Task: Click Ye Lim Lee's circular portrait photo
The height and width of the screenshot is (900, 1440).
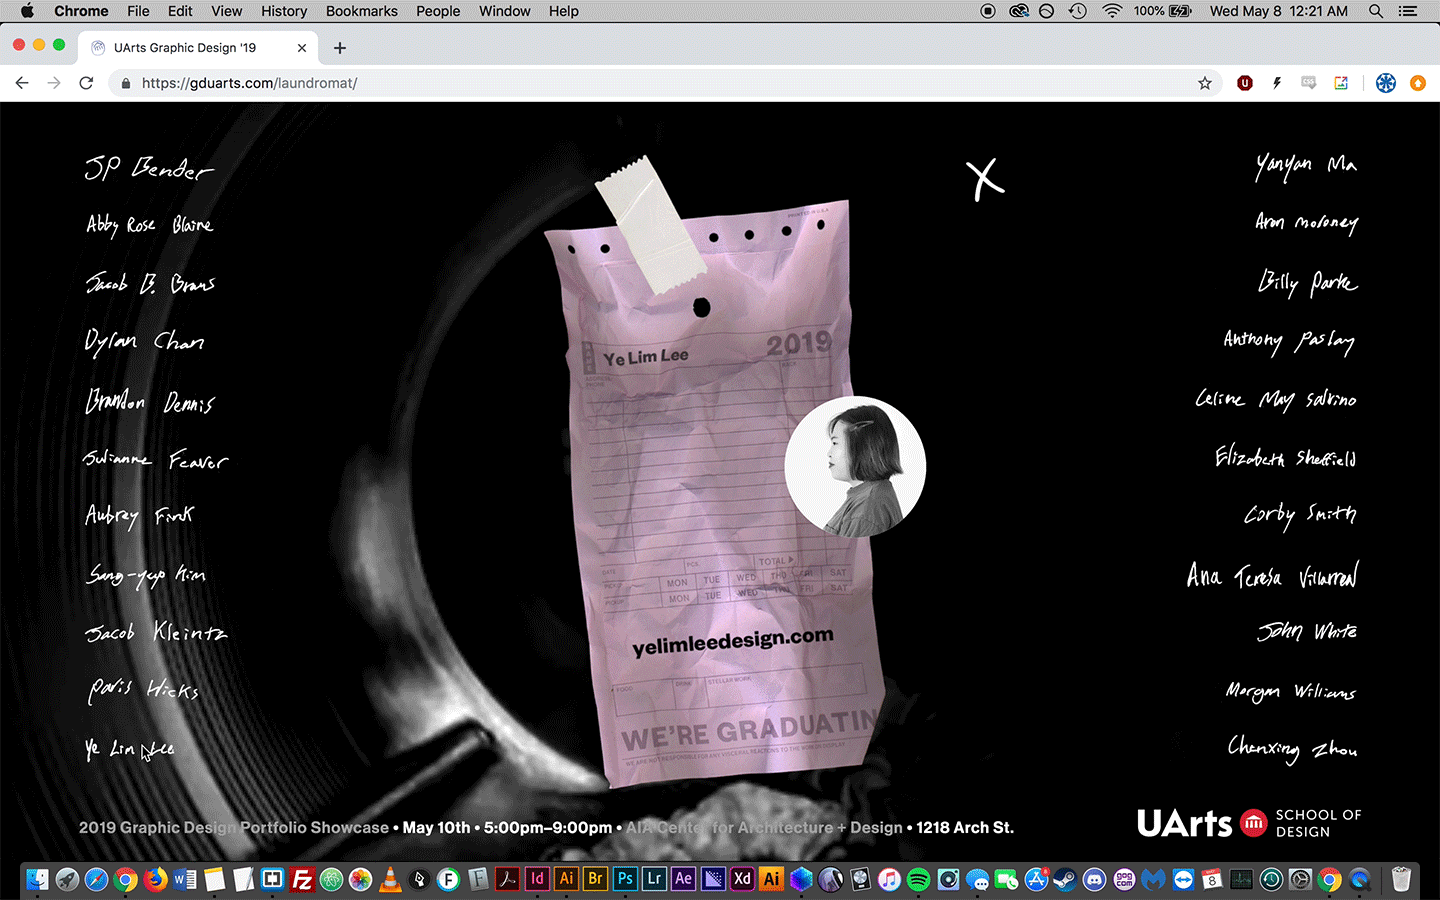Action: [855, 467]
